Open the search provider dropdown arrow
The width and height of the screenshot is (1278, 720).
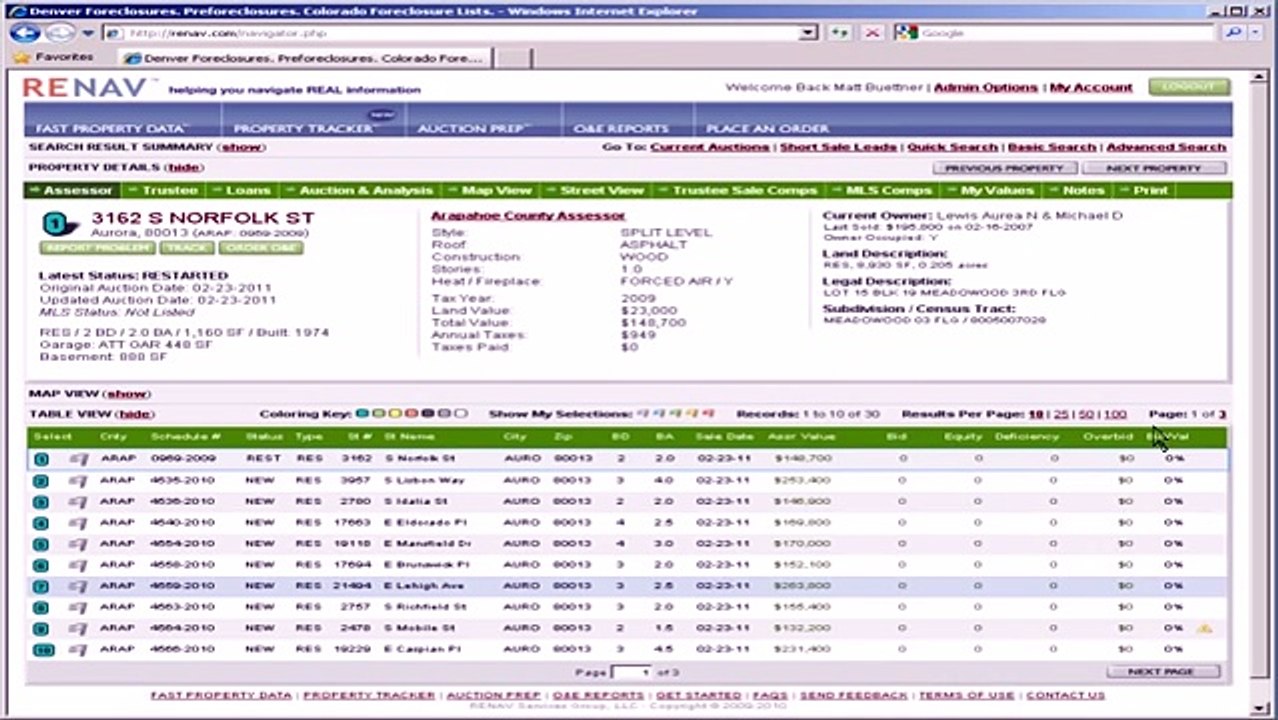[1254, 33]
